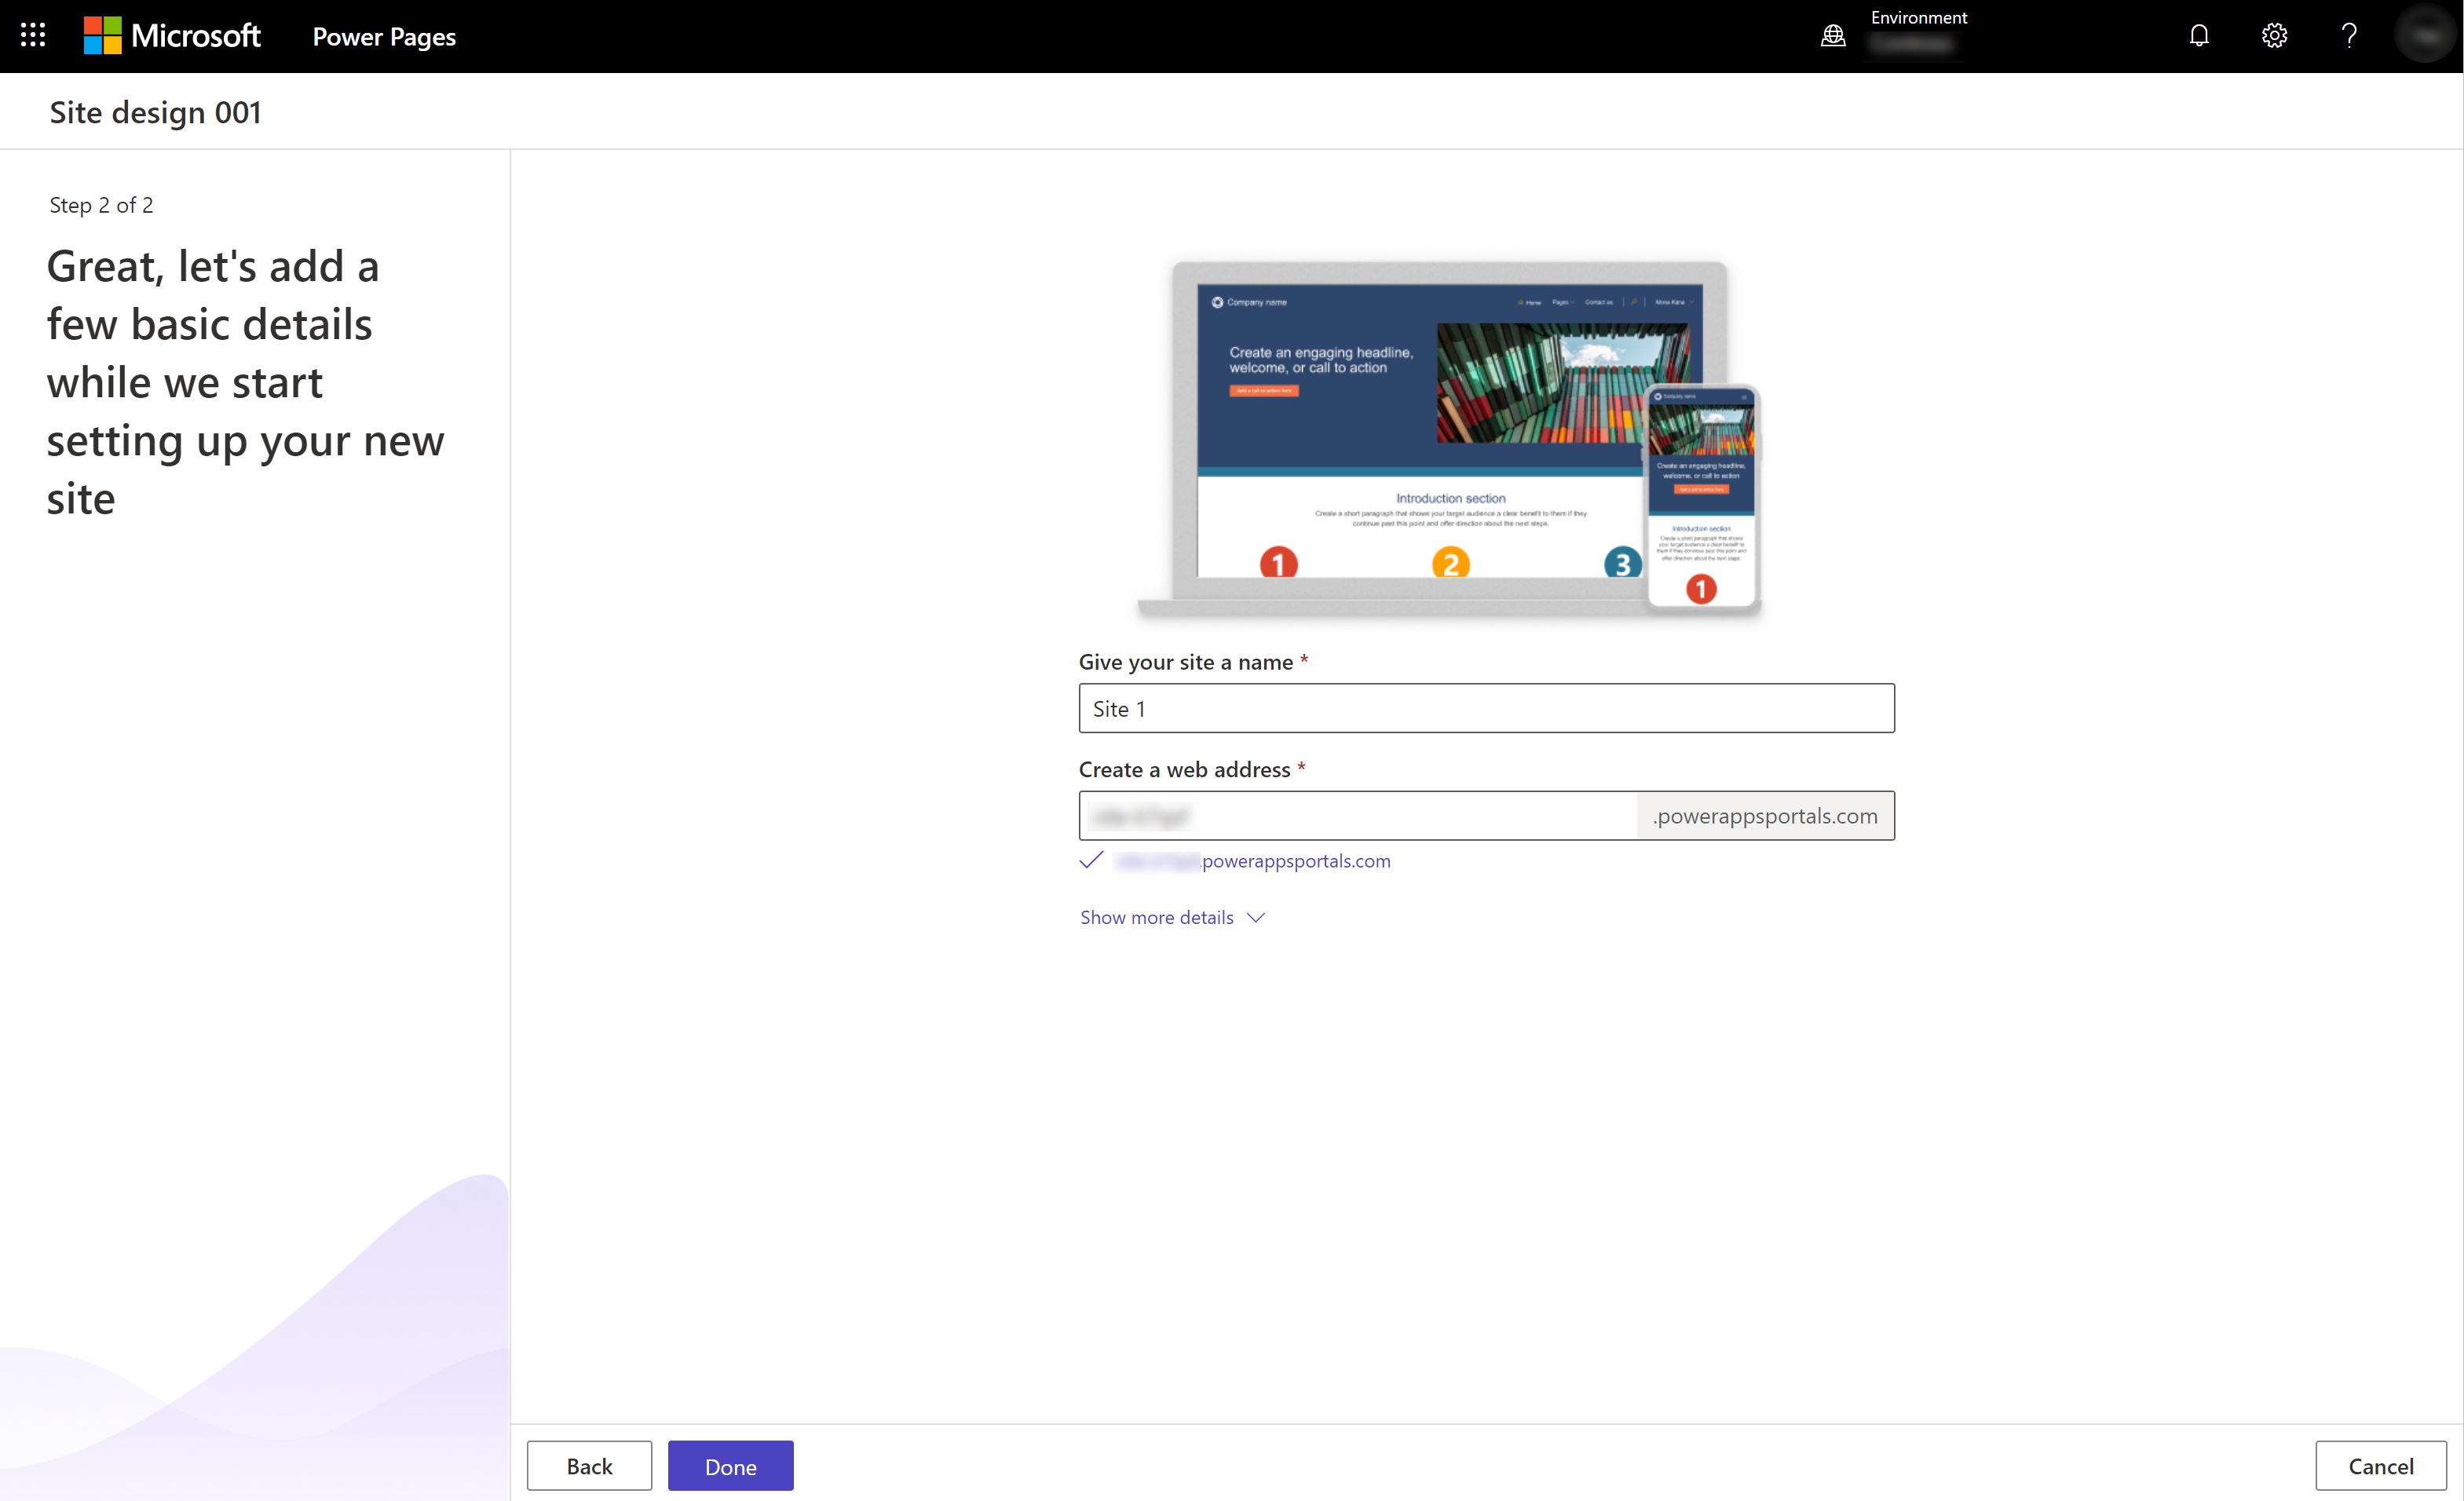The width and height of the screenshot is (2464, 1501).
Task: Click the Cancel link to abort
Action: click(x=2382, y=1466)
